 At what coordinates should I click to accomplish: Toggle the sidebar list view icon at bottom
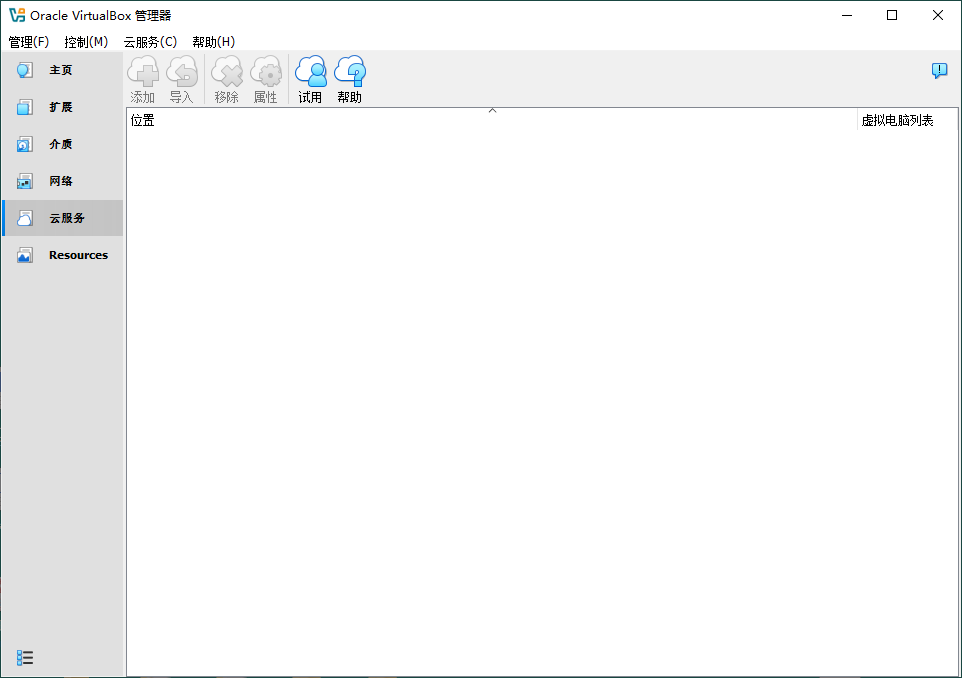click(x=25, y=657)
